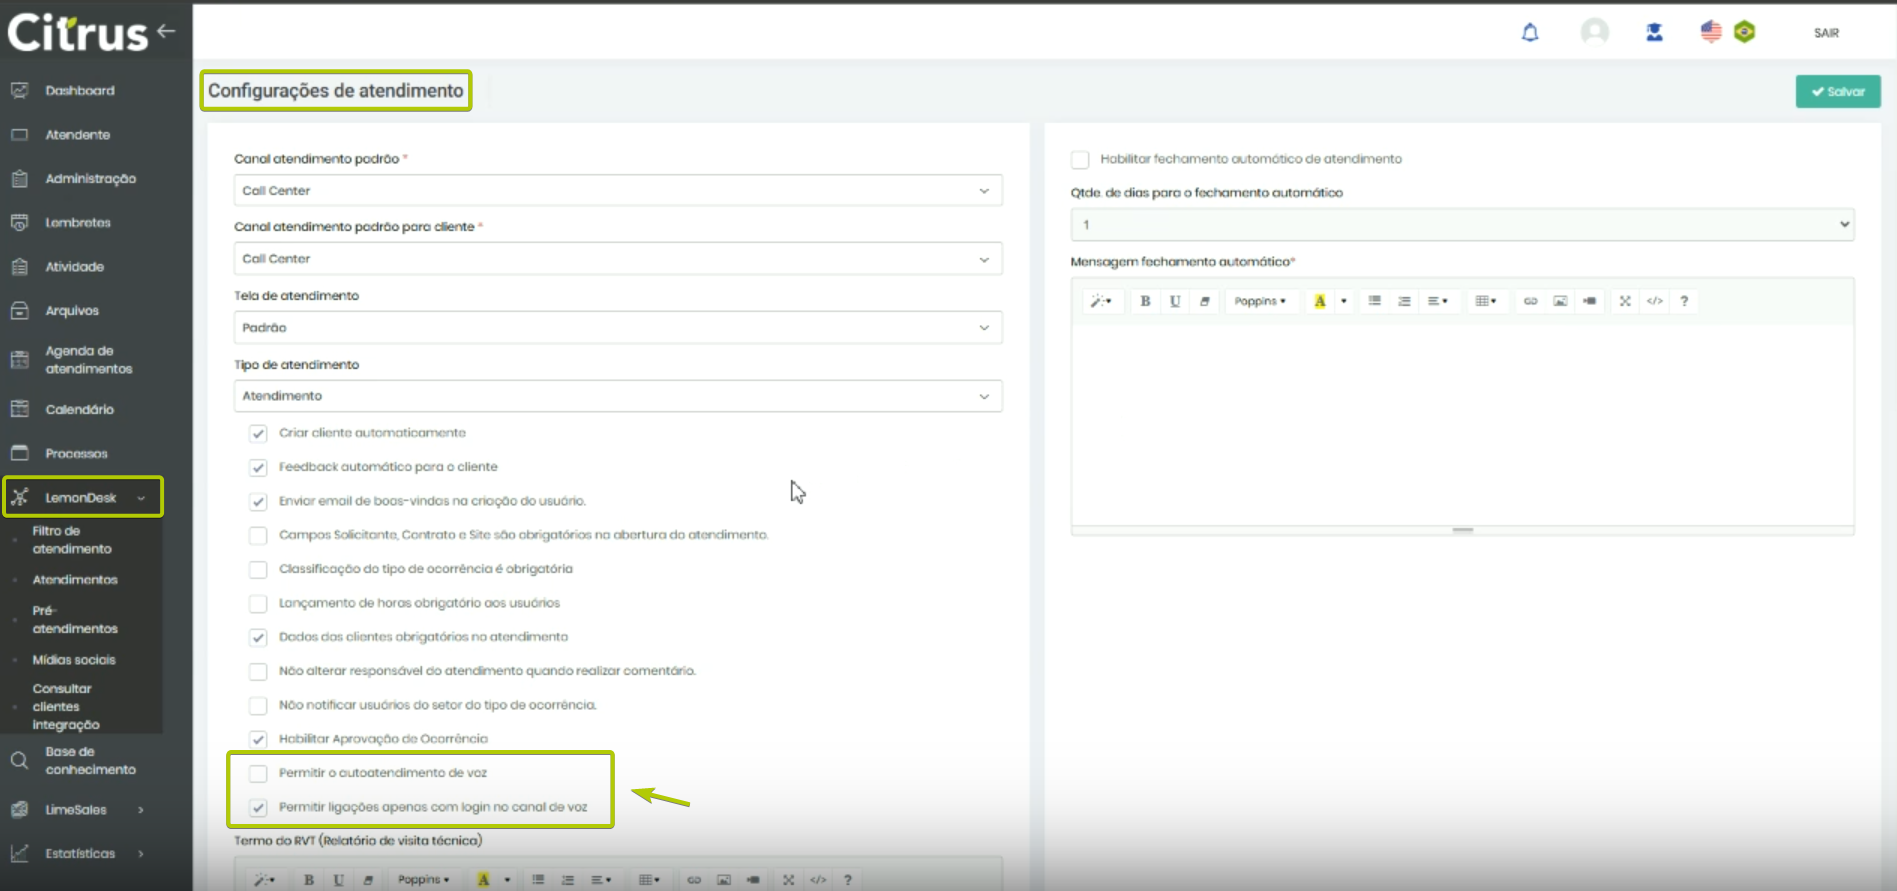Select the Brazil flag language icon
This screenshot has height=891, width=1897.
[x=1745, y=32]
